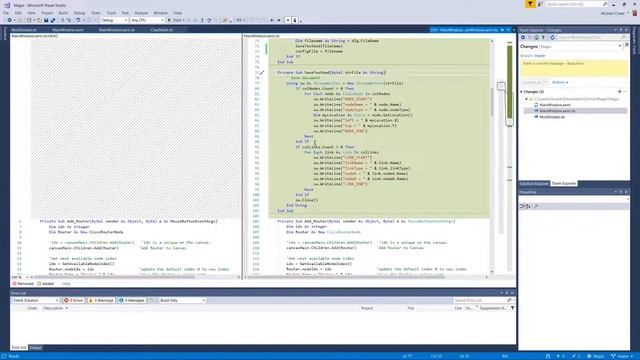Select MainWindow.xaml in Changes list
640x360 pixels.
tap(555, 105)
